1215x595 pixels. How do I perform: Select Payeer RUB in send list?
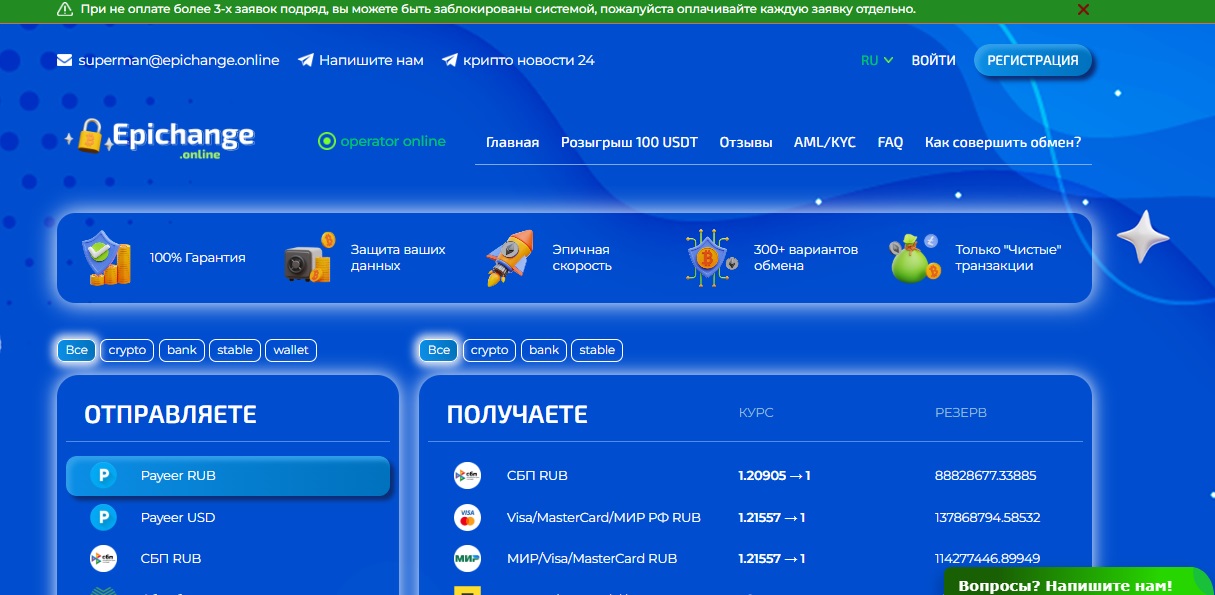pos(228,476)
